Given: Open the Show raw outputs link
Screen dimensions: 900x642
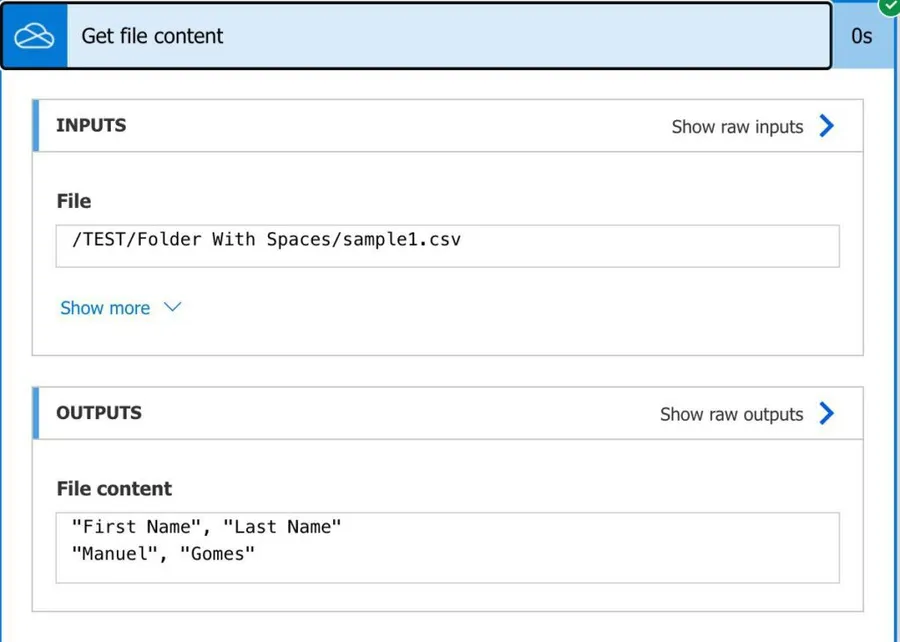Looking at the screenshot, I should (x=731, y=414).
